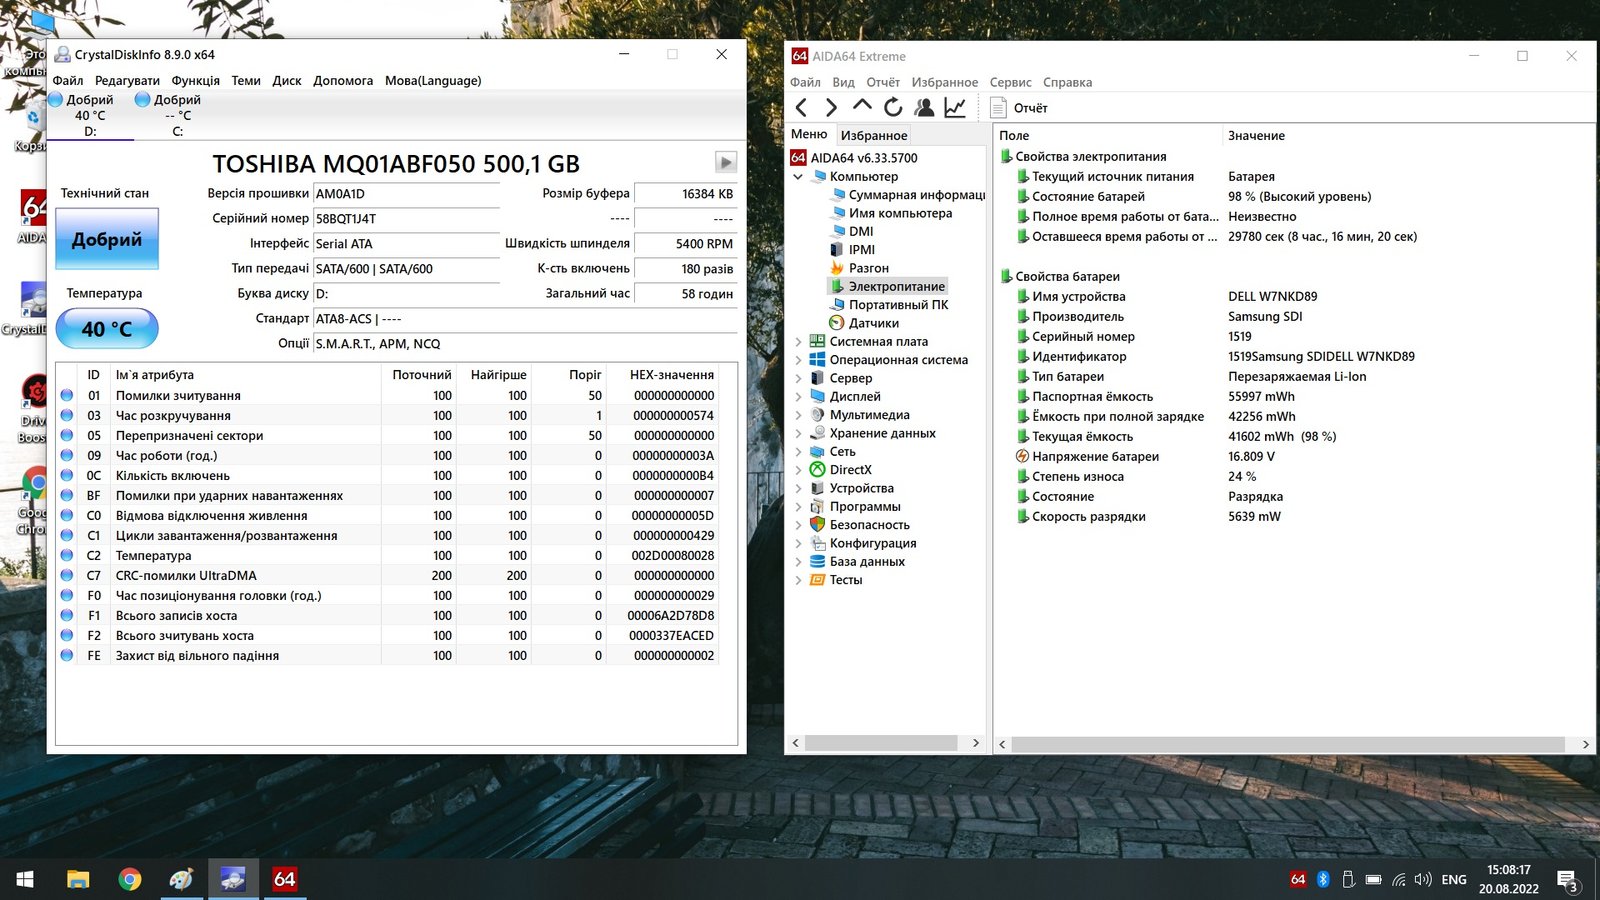Select IPMI tree item
The image size is (1600, 900).
coord(853,250)
